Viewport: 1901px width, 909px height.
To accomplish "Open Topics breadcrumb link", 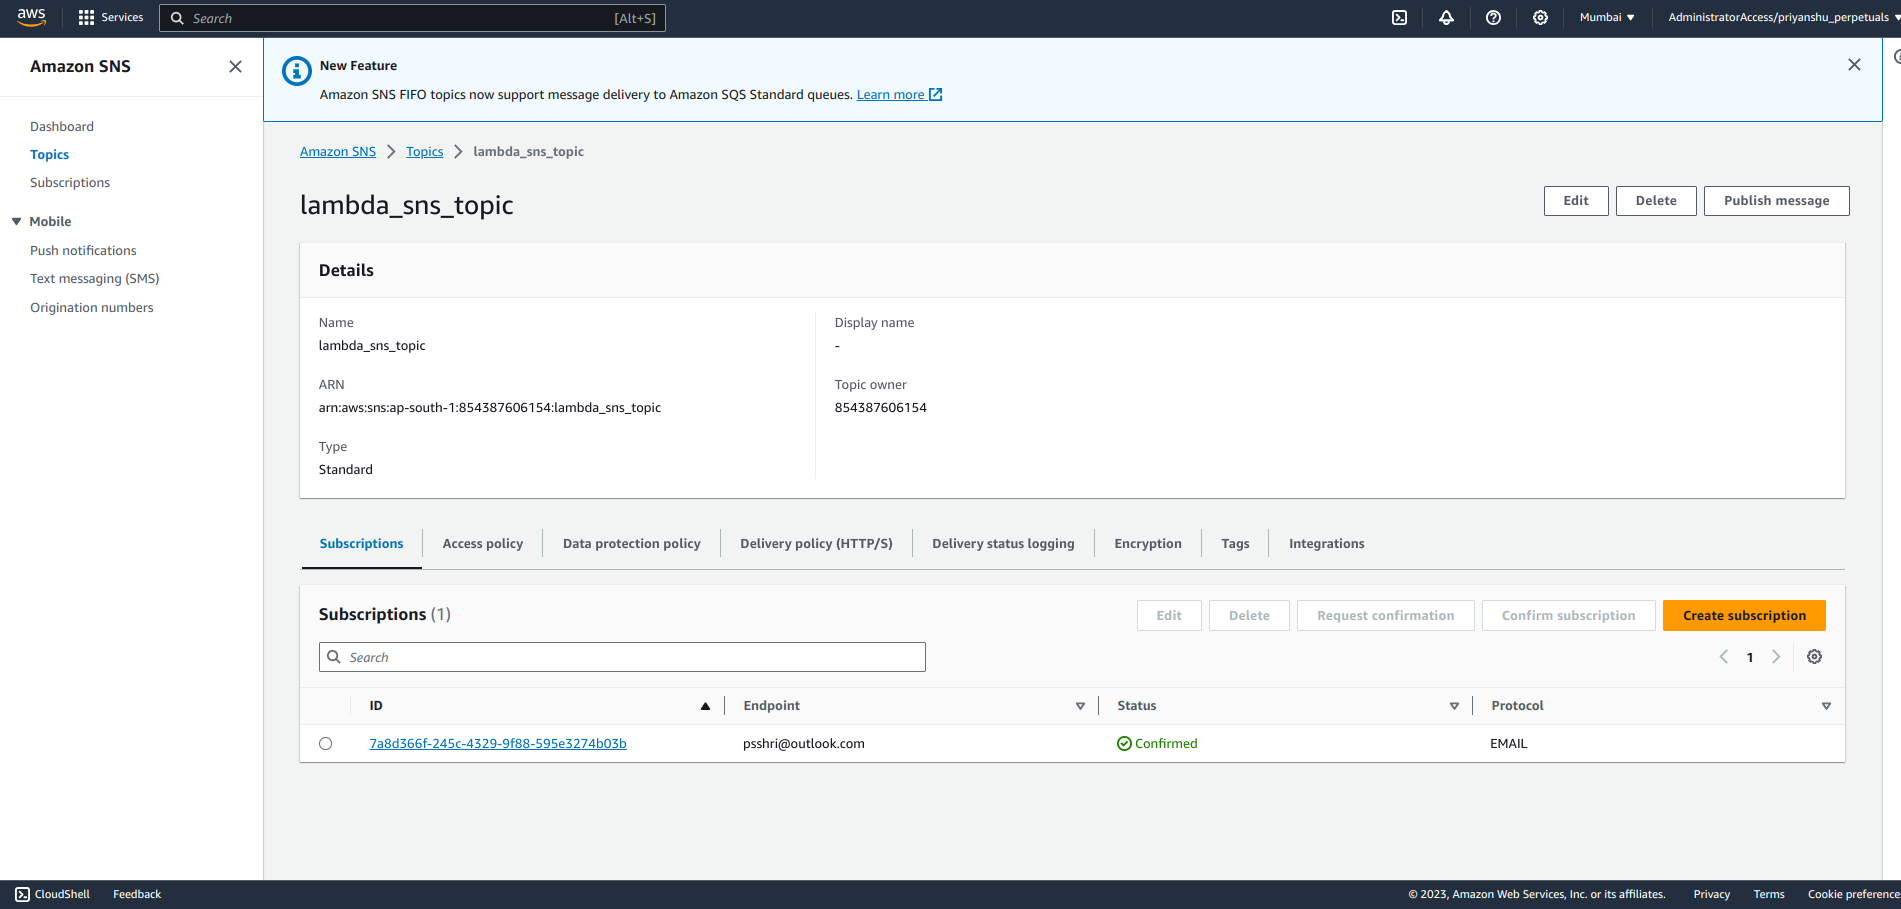I will click(424, 151).
